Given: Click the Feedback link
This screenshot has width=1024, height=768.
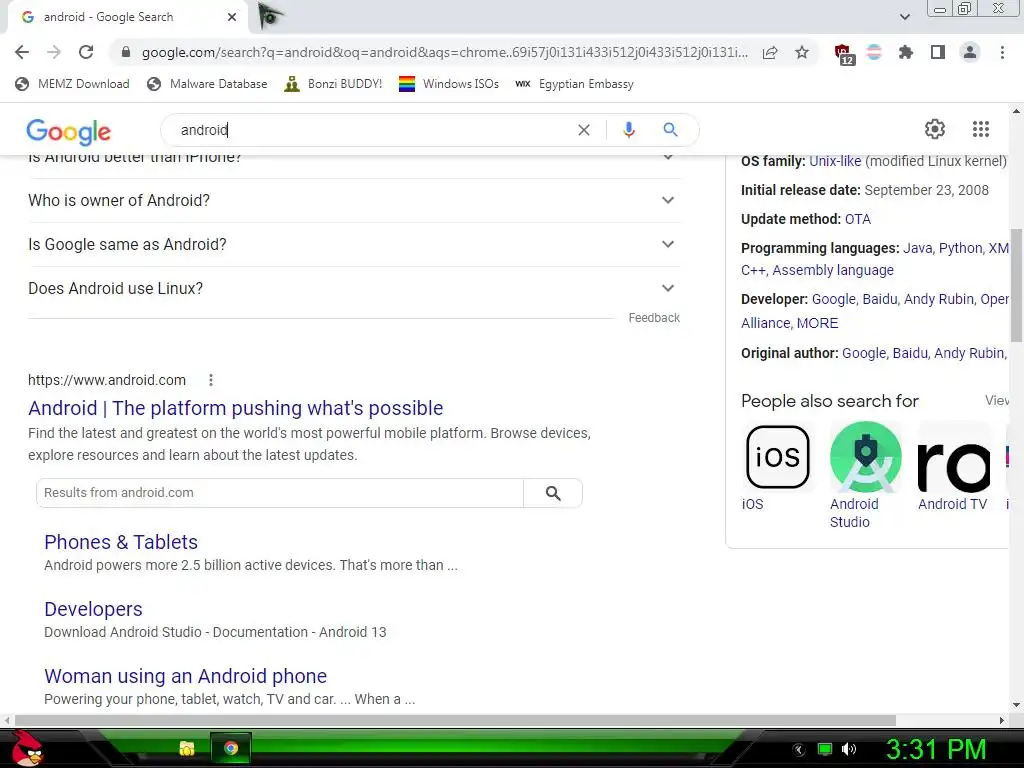Looking at the screenshot, I should click(654, 318).
